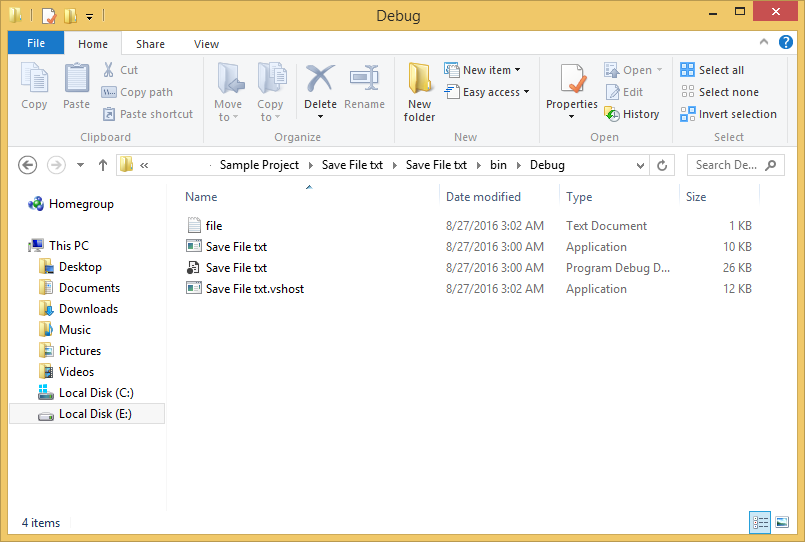Go back with the Back arrow
Image resolution: width=805 pixels, height=542 pixels.
point(28,165)
